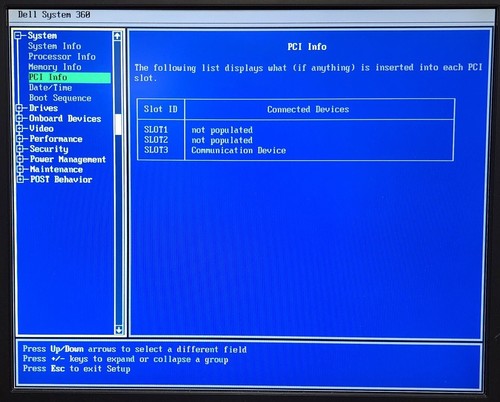Open Memory Info page
The image size is (500, 402).
pos(55,67)
